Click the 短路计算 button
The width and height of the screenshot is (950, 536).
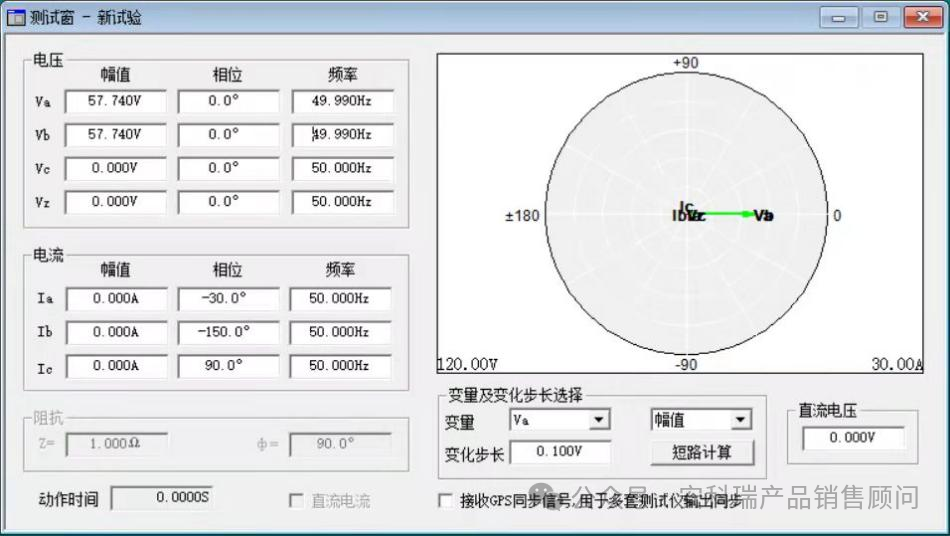click(702, 452)
